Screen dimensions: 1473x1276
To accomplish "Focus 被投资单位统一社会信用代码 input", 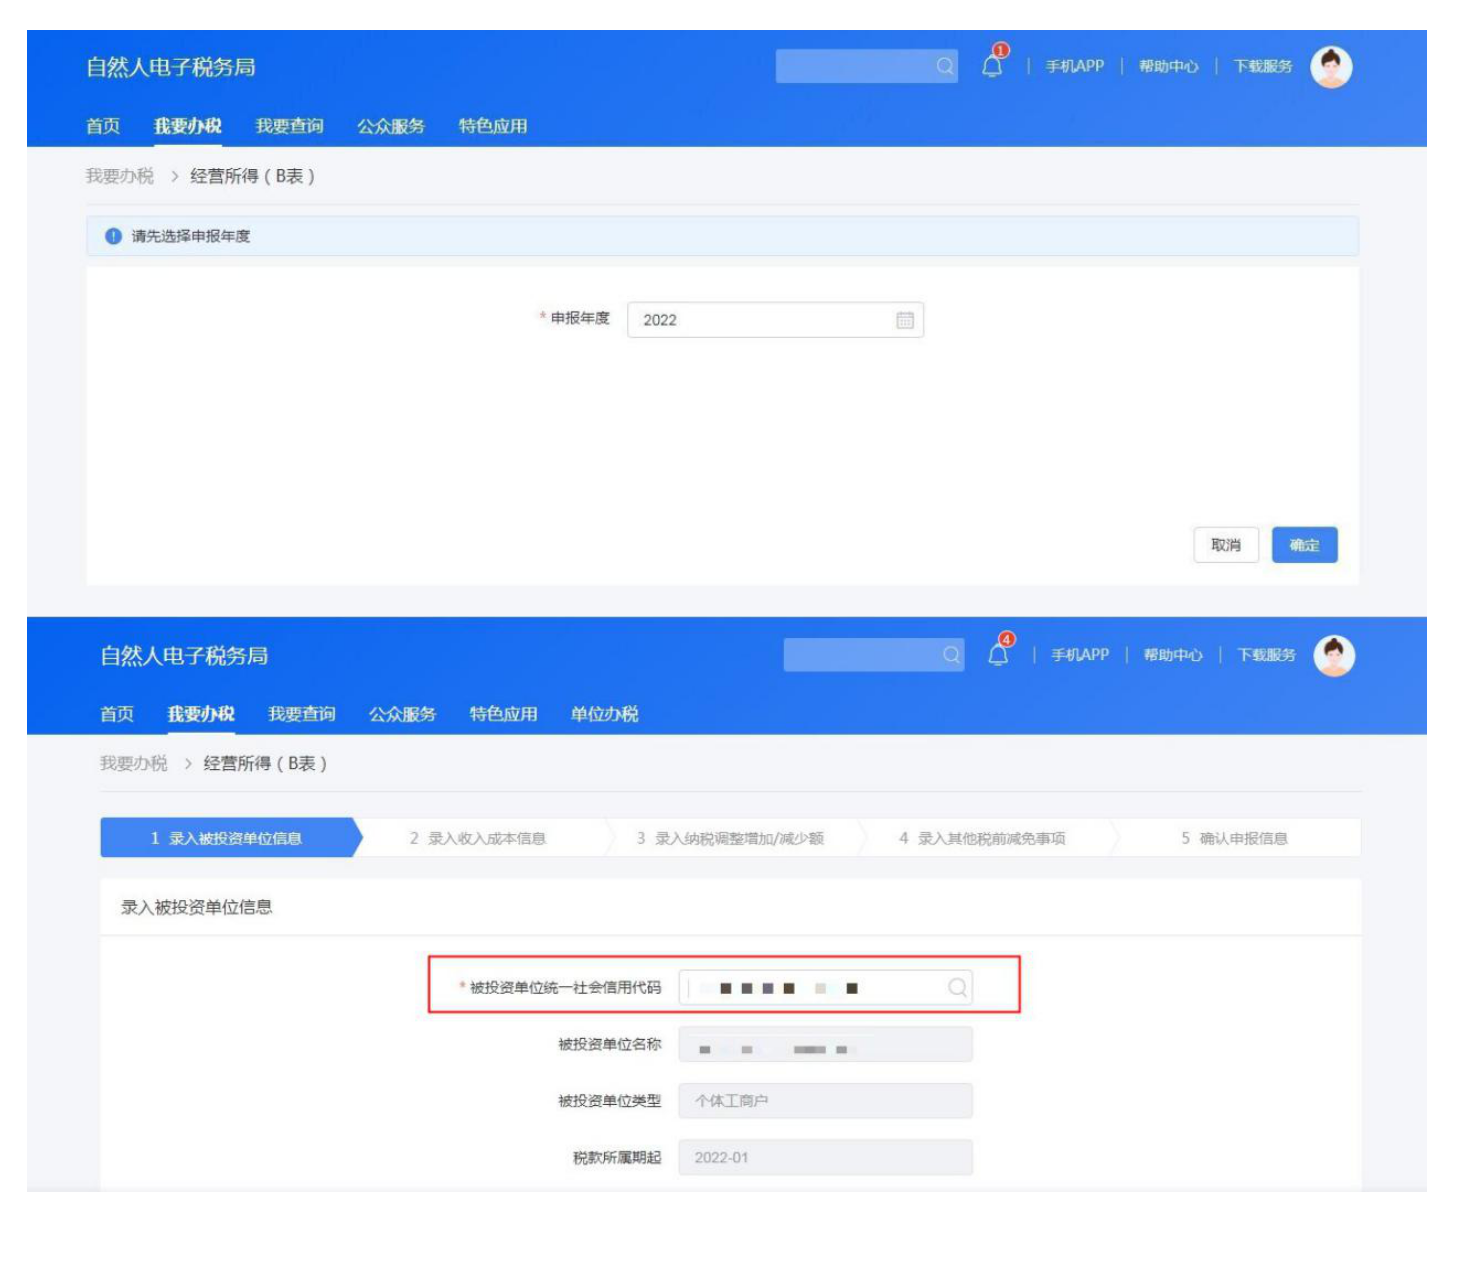I will click(826, 988).
